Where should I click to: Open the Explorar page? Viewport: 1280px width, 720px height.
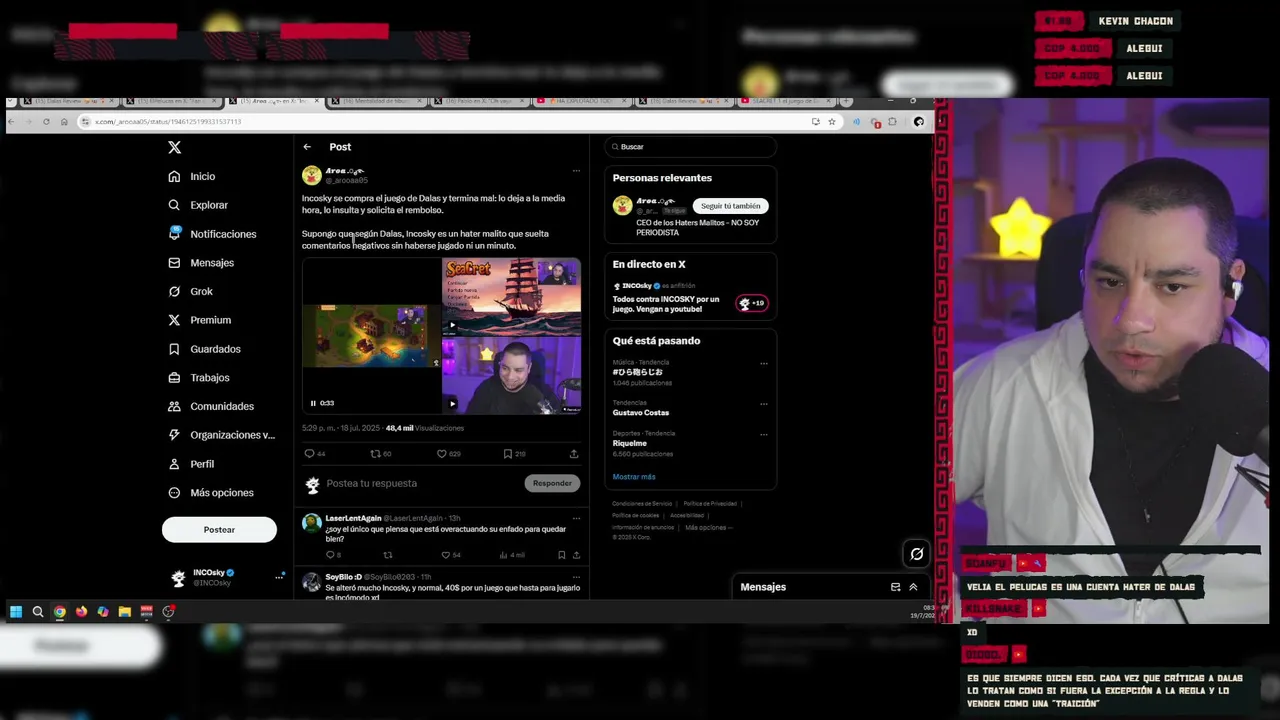pyautogui.click(x=198, y=205)
